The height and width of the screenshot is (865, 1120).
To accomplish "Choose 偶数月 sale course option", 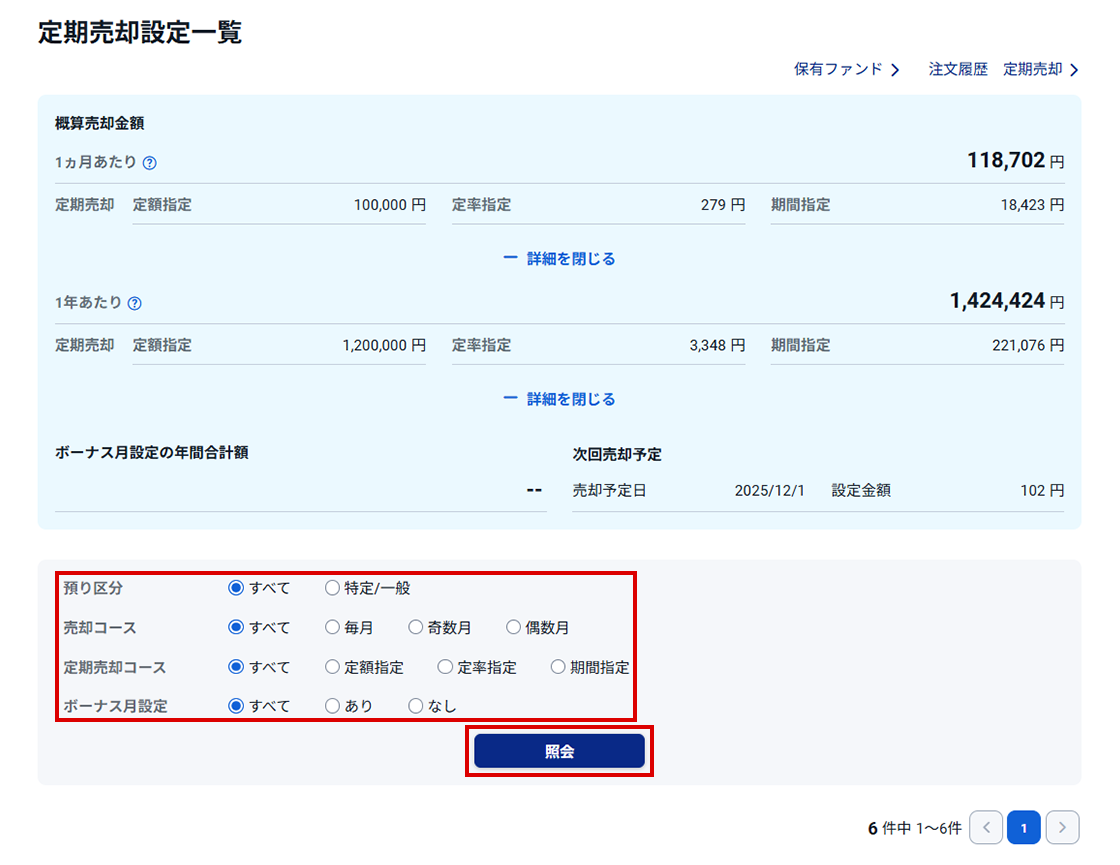I will (x=514, y=628).
